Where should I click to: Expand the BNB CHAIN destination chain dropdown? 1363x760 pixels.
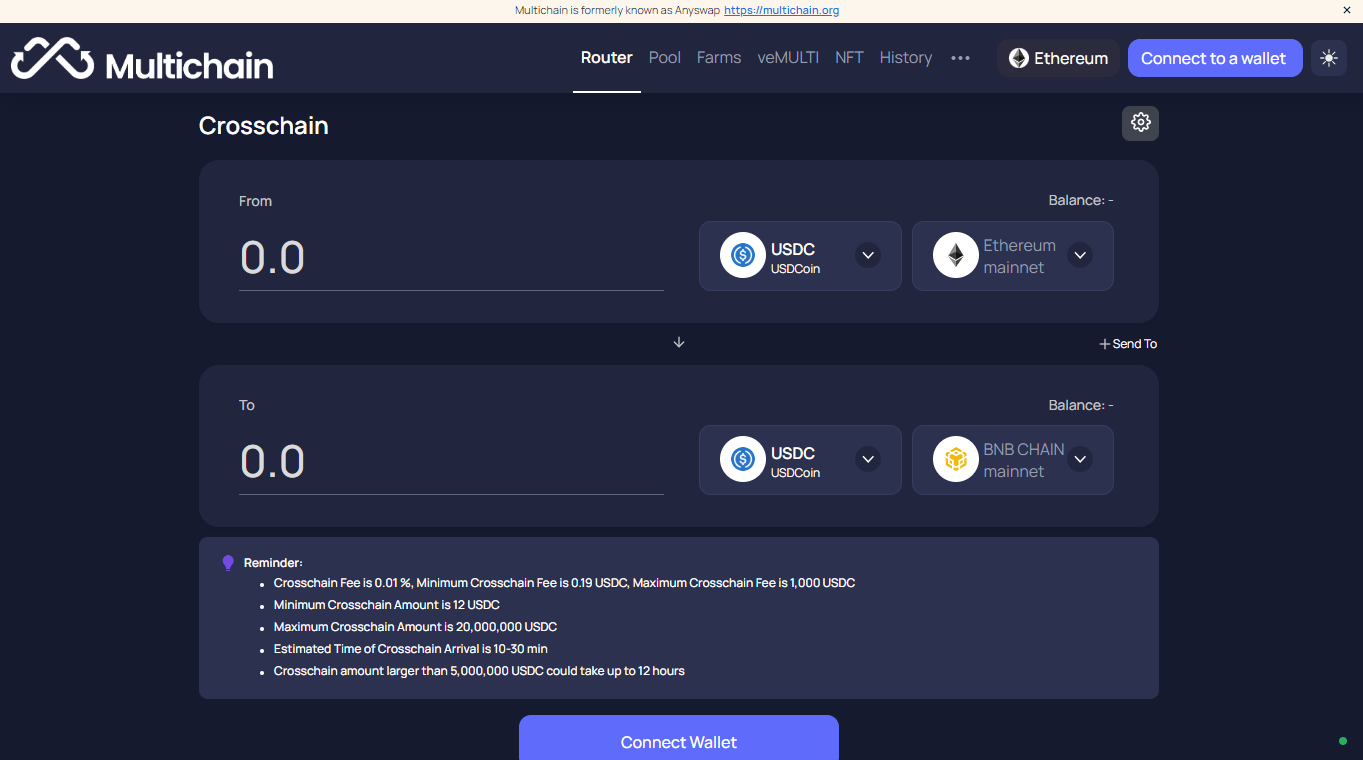point(1079,460)
